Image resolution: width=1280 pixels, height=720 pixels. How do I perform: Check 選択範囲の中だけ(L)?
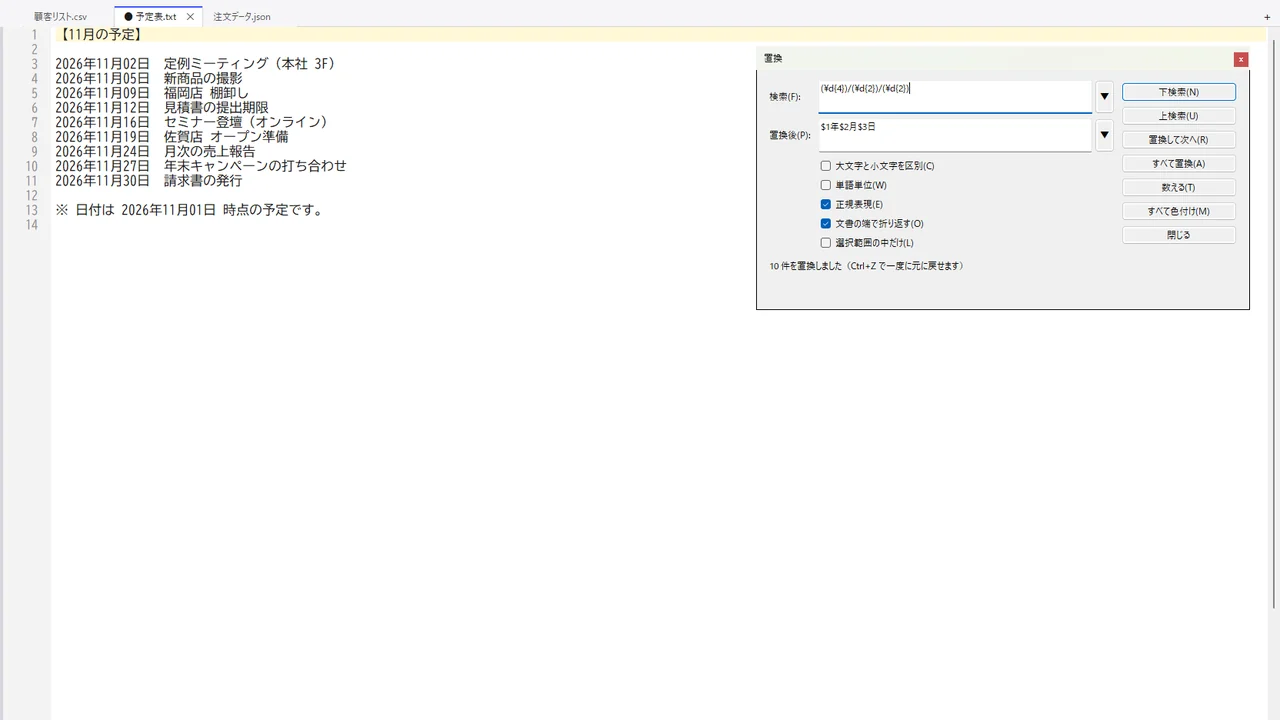click(826, 243)
